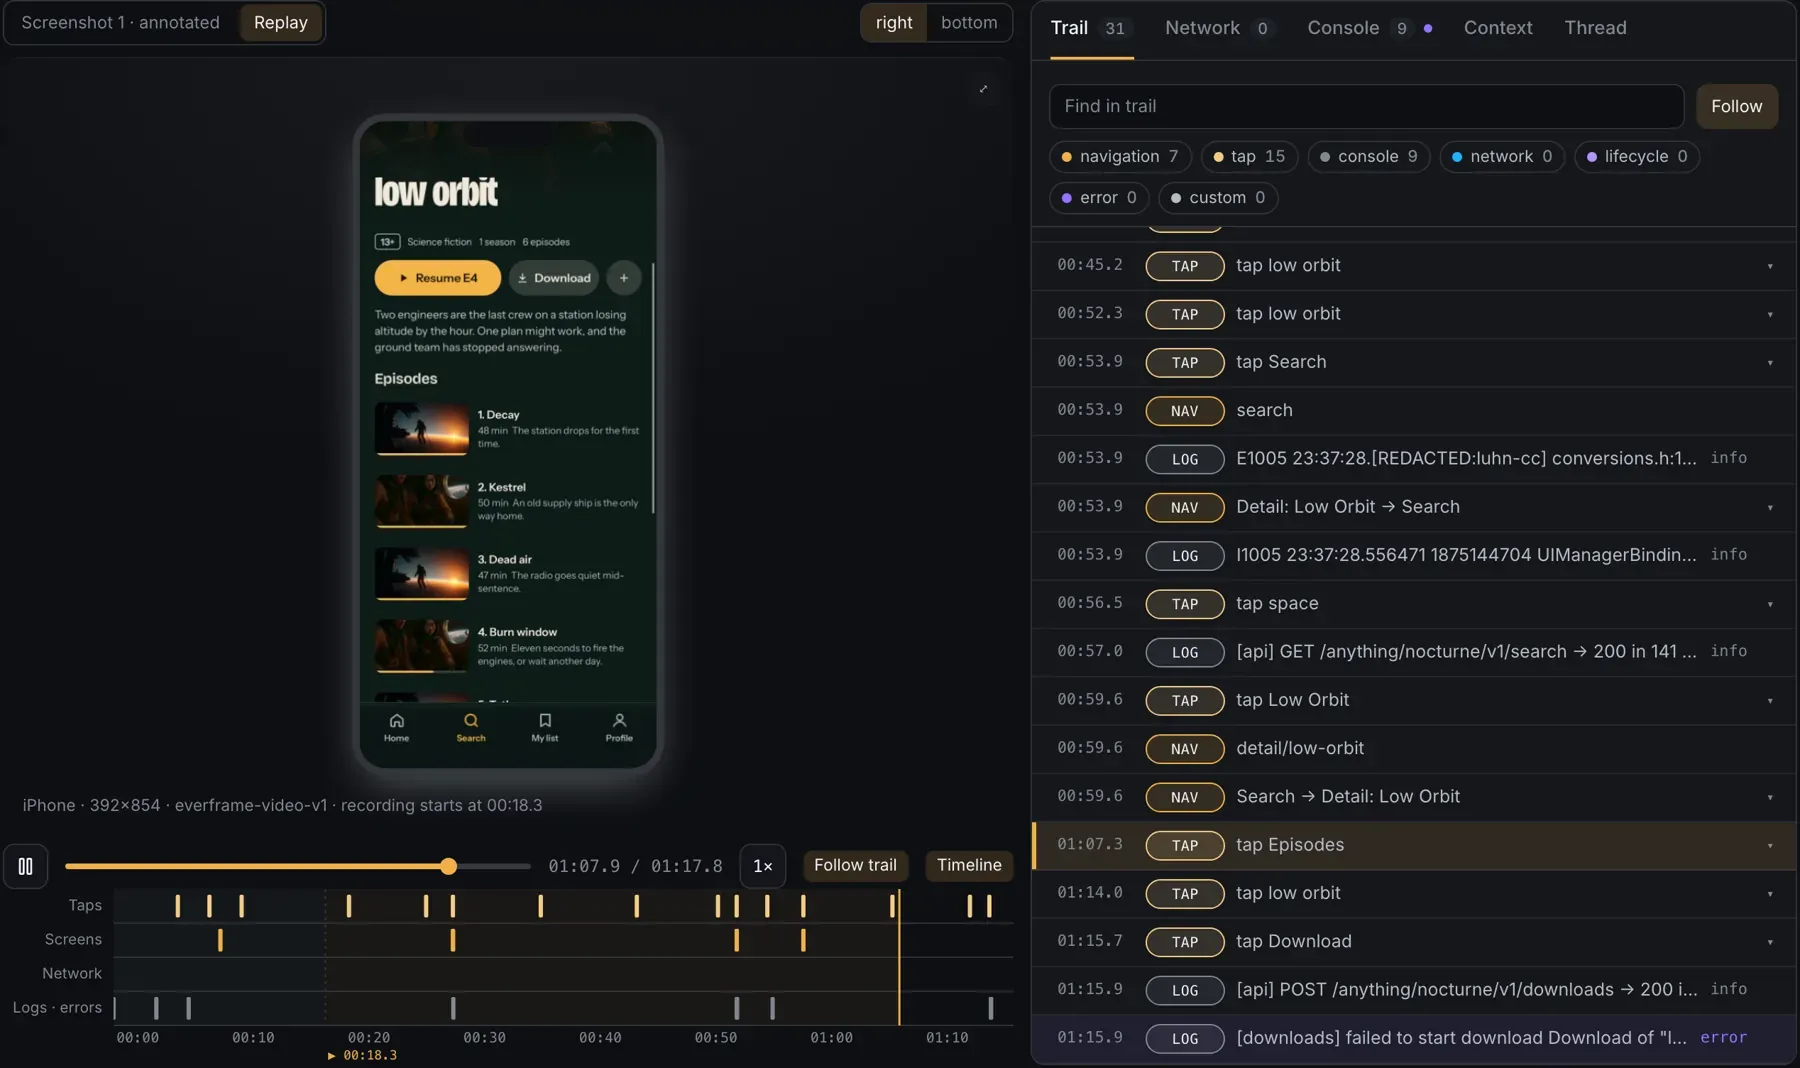Pause the replay playback
Image resolution: width=1800 pixels, height=1068 pixels.
click(25, 866)
